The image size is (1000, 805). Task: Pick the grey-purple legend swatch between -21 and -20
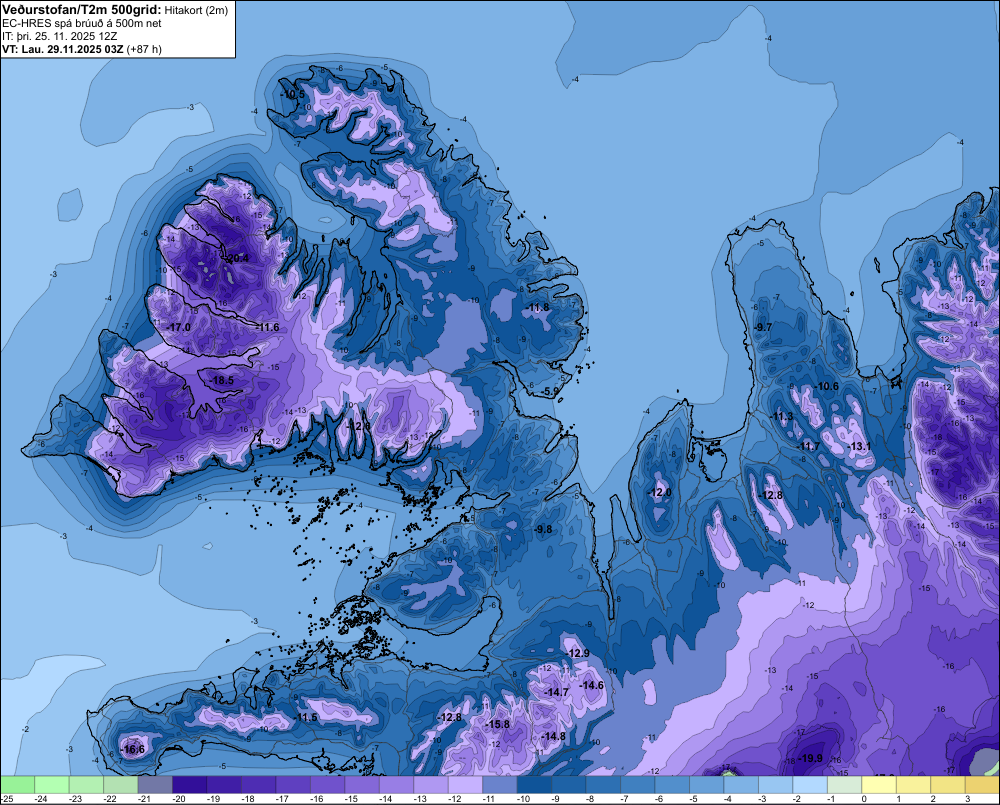tap(155, 785)
